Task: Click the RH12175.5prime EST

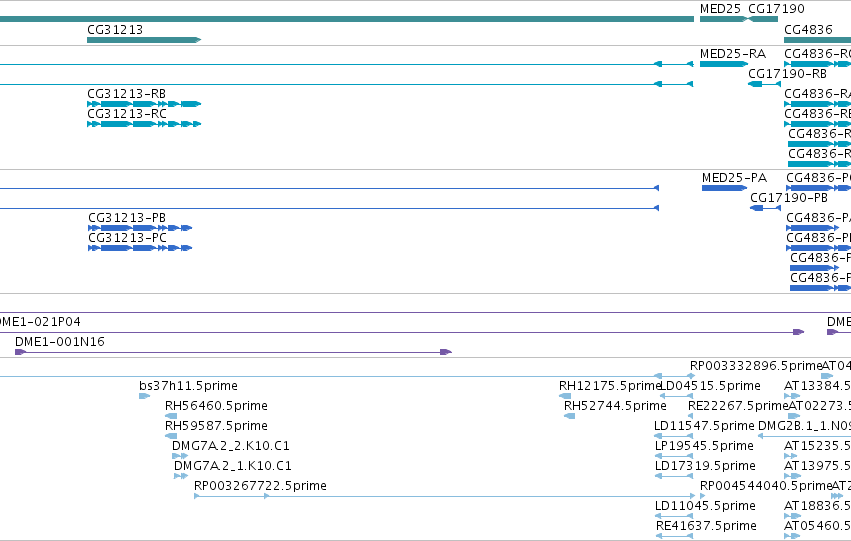Action: pyautogui.click(x=610, y=386)
